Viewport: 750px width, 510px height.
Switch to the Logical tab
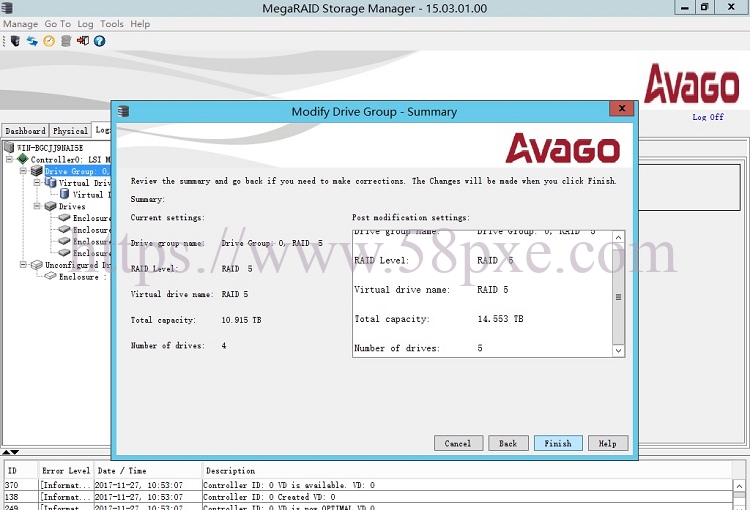pyautogui.click(x=101, y=130)
